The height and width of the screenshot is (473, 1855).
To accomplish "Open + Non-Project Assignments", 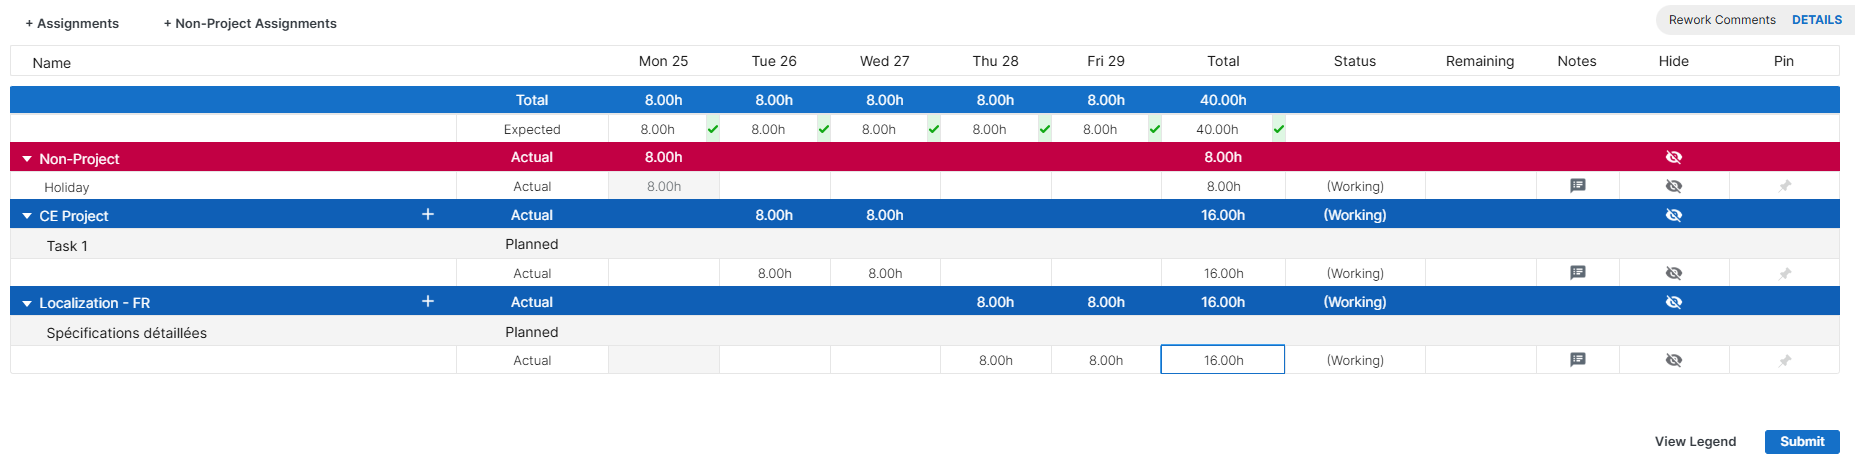I will (250, 23).
